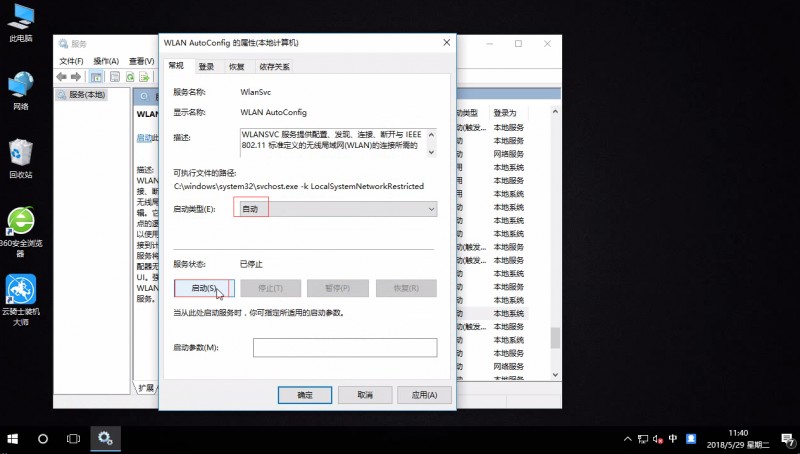Open the Windows Start menu
Viewport: 800px width, 454px height.
point(12,439)
